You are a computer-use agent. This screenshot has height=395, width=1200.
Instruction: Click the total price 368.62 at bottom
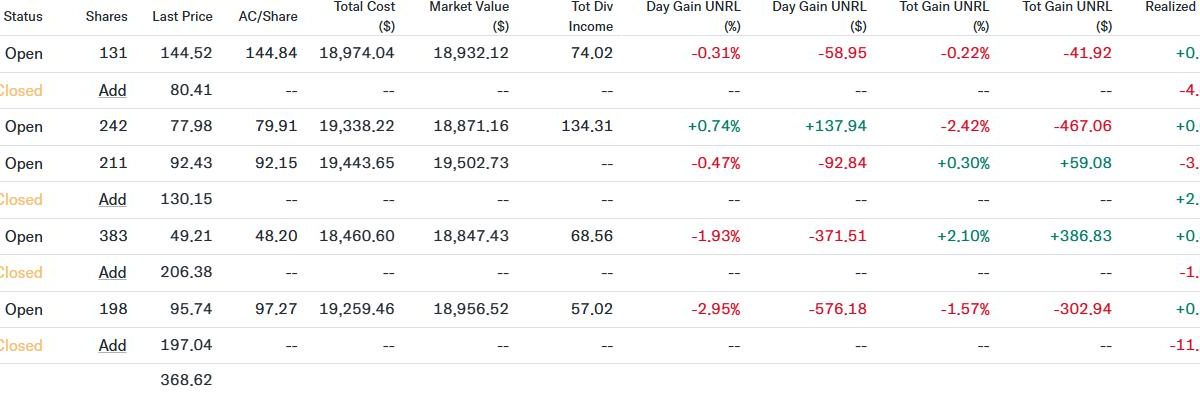click(186, 380)
